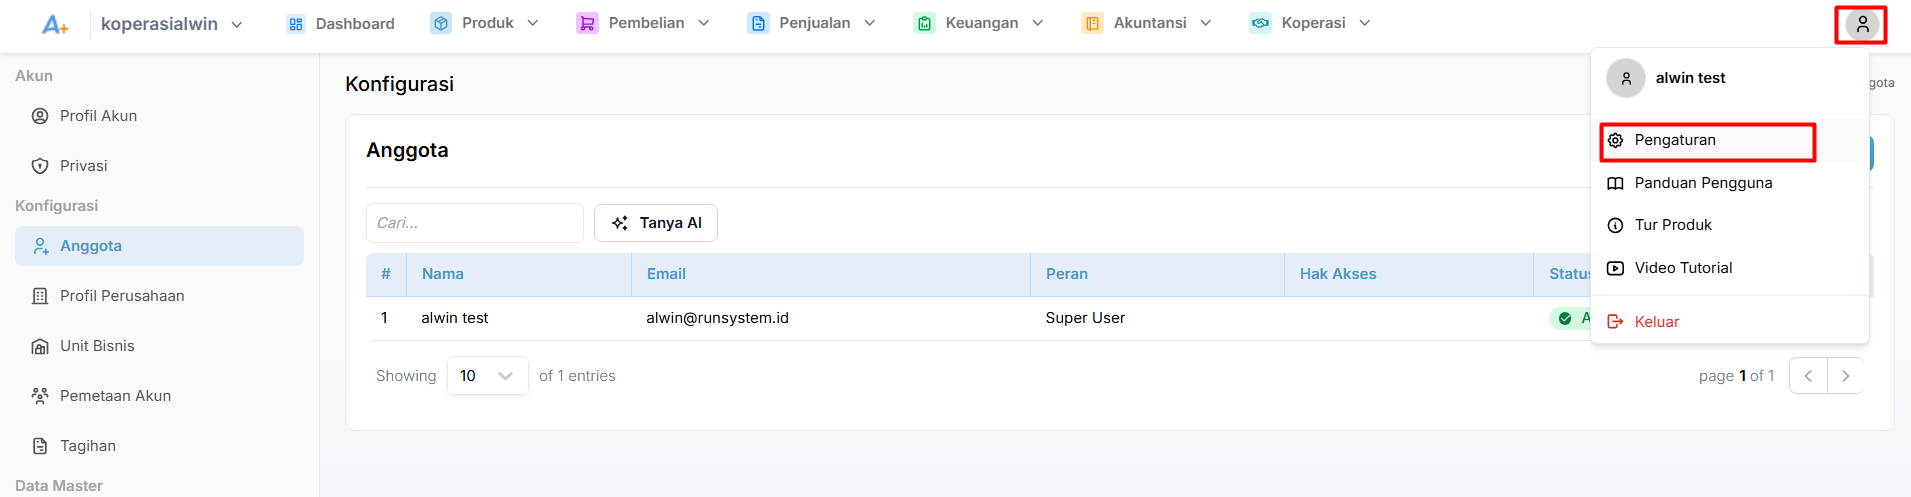Click the Akuntansi book icon
The image size is (1911, 497).
1092,23
